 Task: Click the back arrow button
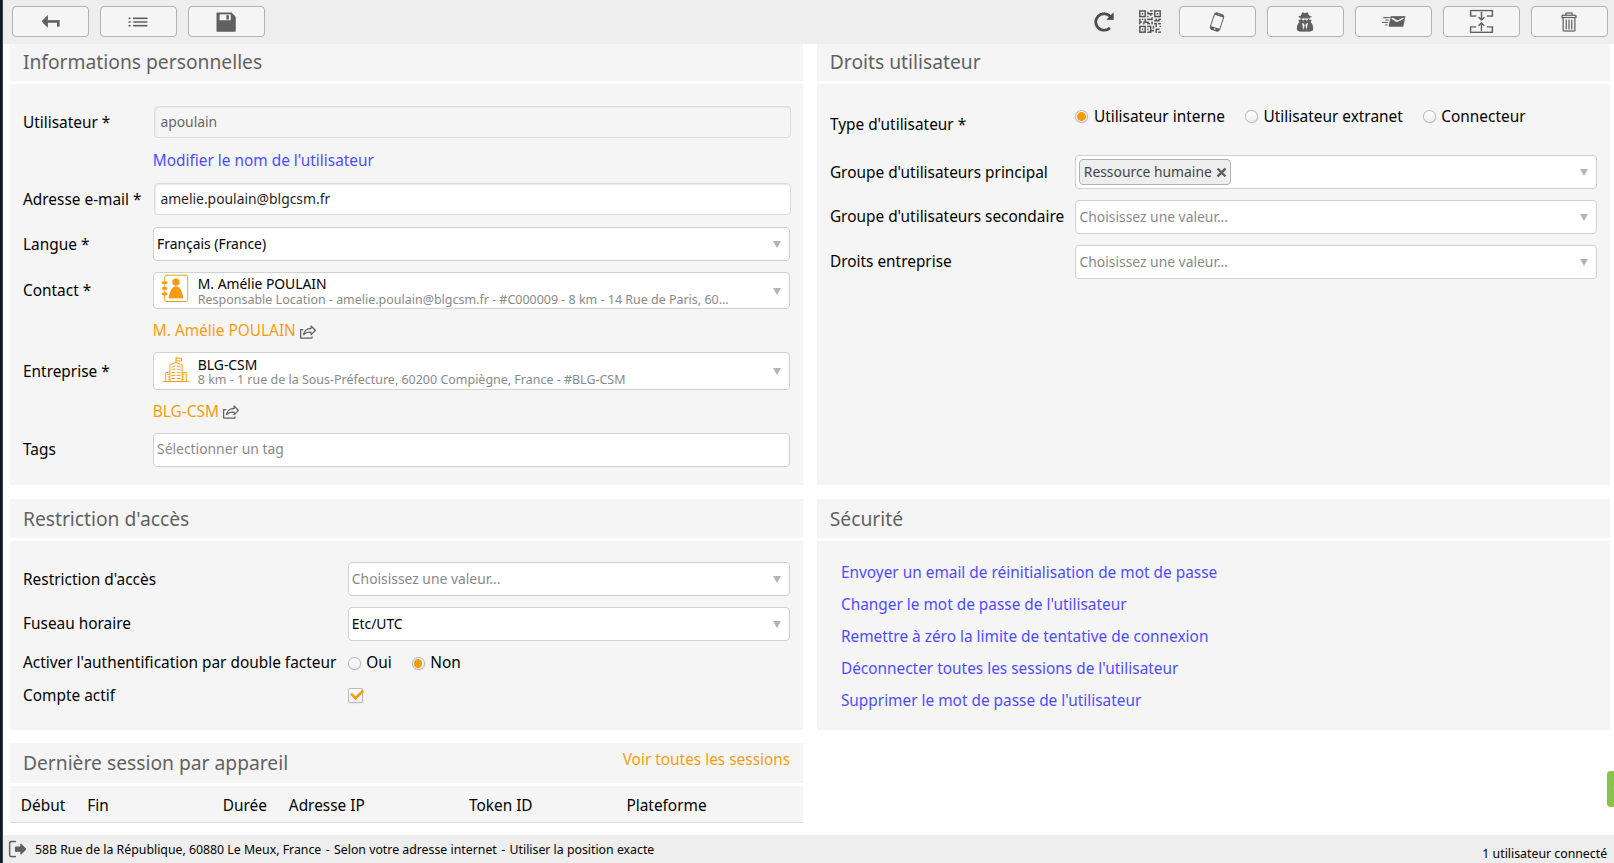[51, 21]
